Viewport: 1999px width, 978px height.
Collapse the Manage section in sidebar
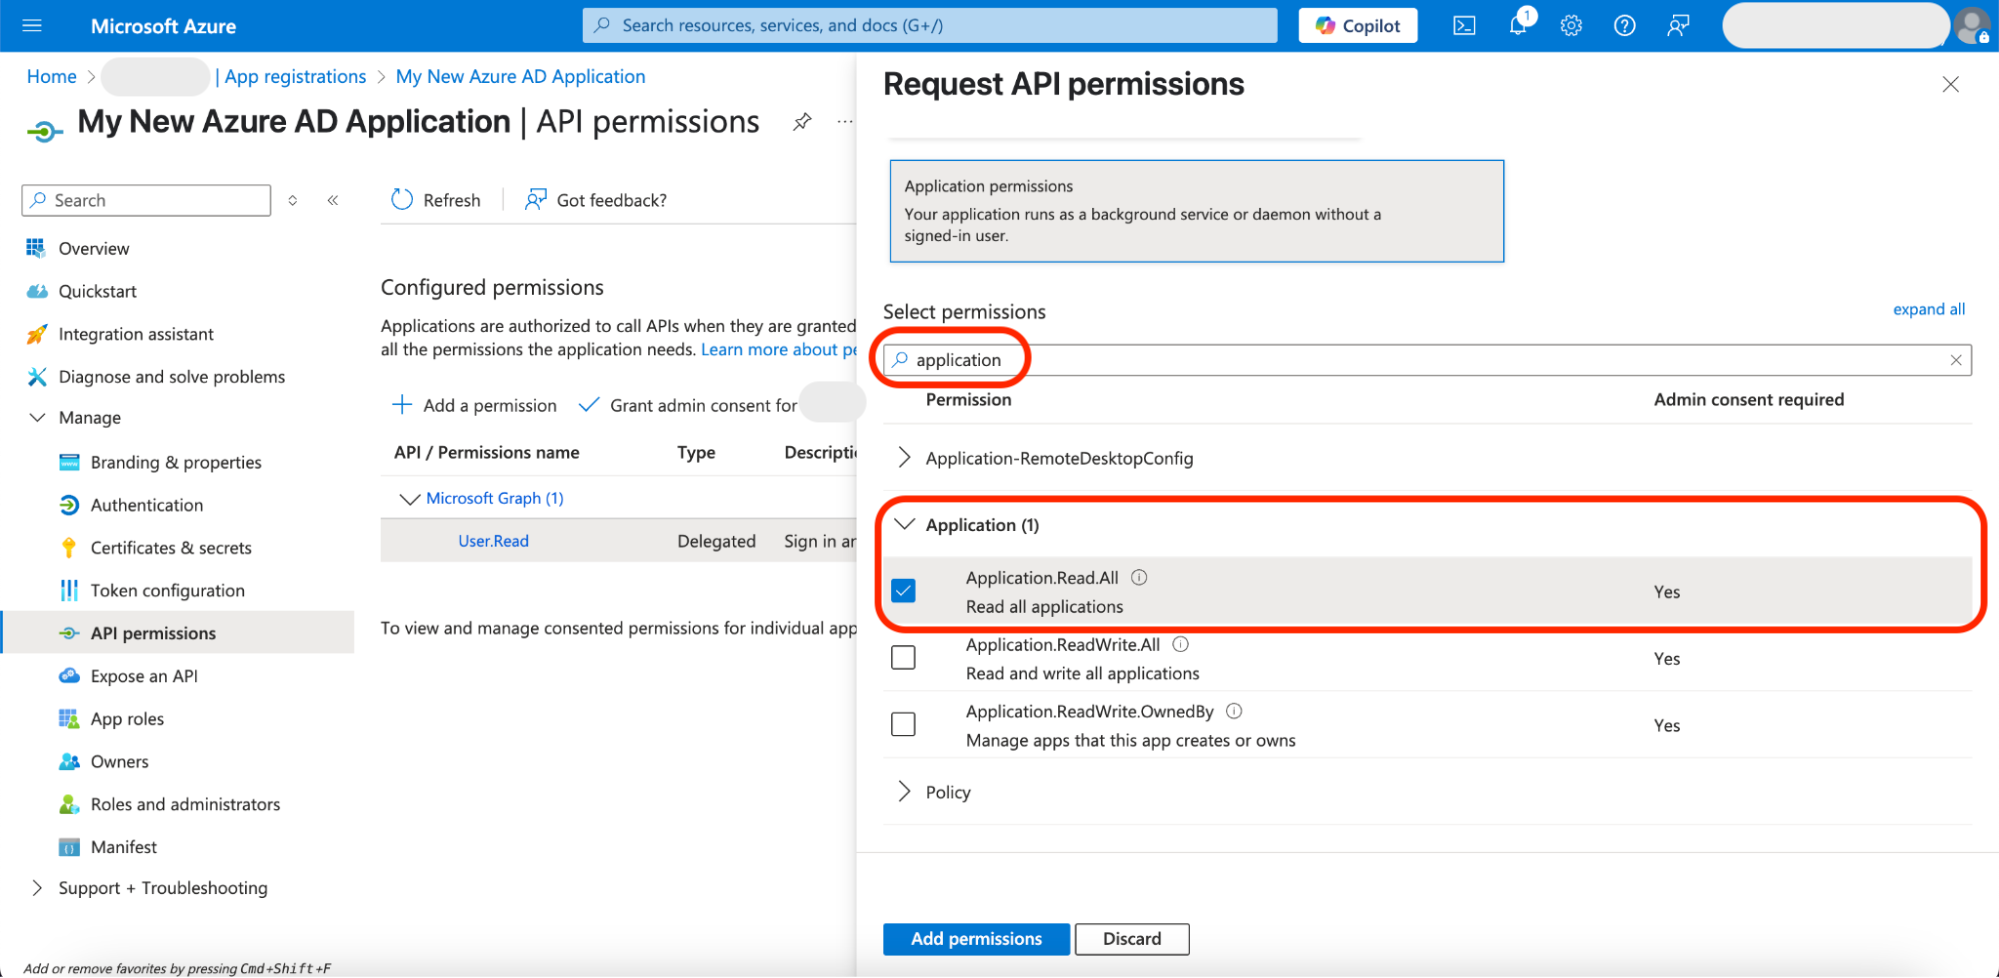(x=37, y=417)
